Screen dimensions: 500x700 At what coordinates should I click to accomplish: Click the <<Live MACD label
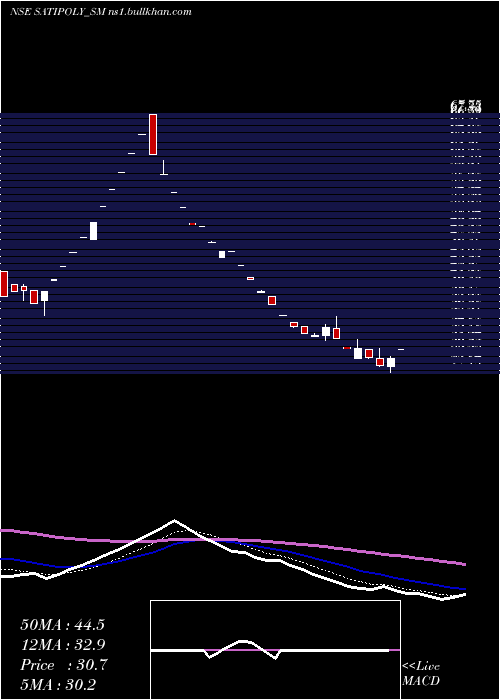pos(421,673)
